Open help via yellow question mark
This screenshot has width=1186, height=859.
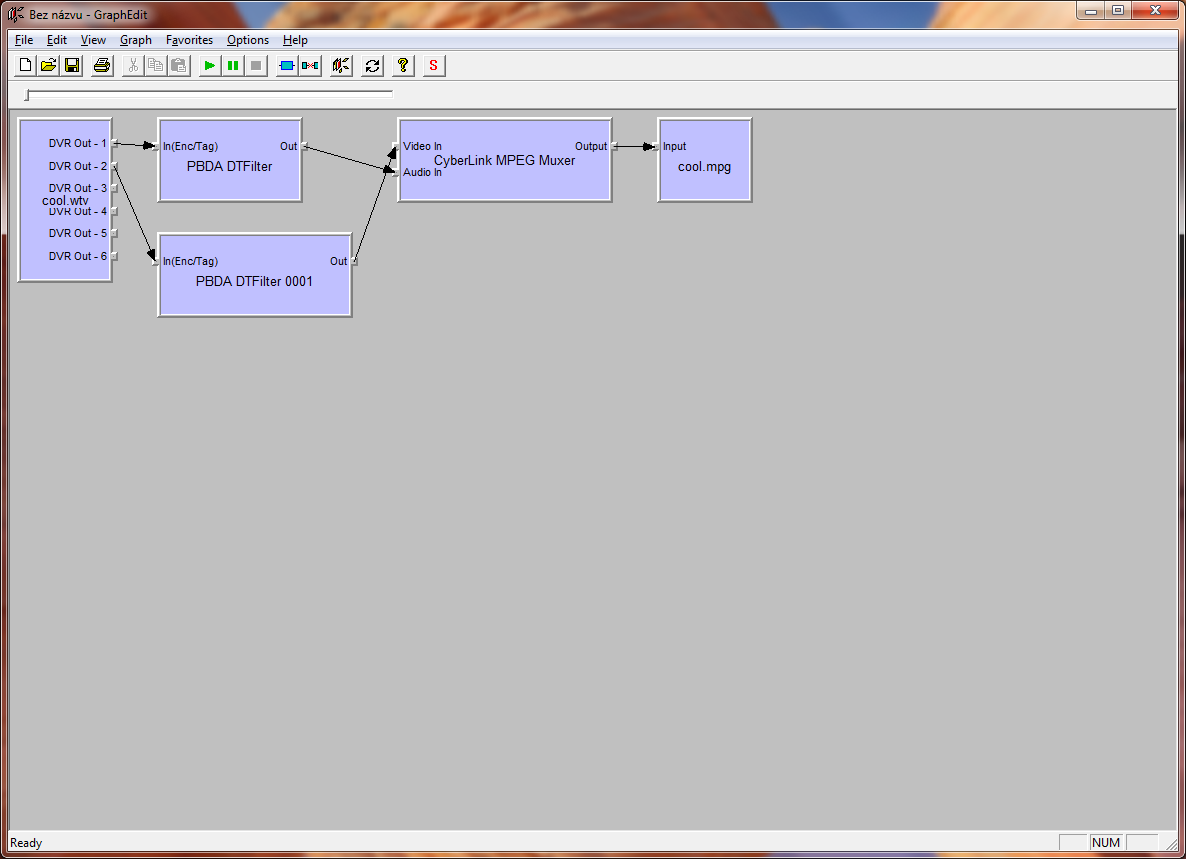pos(403,66)
